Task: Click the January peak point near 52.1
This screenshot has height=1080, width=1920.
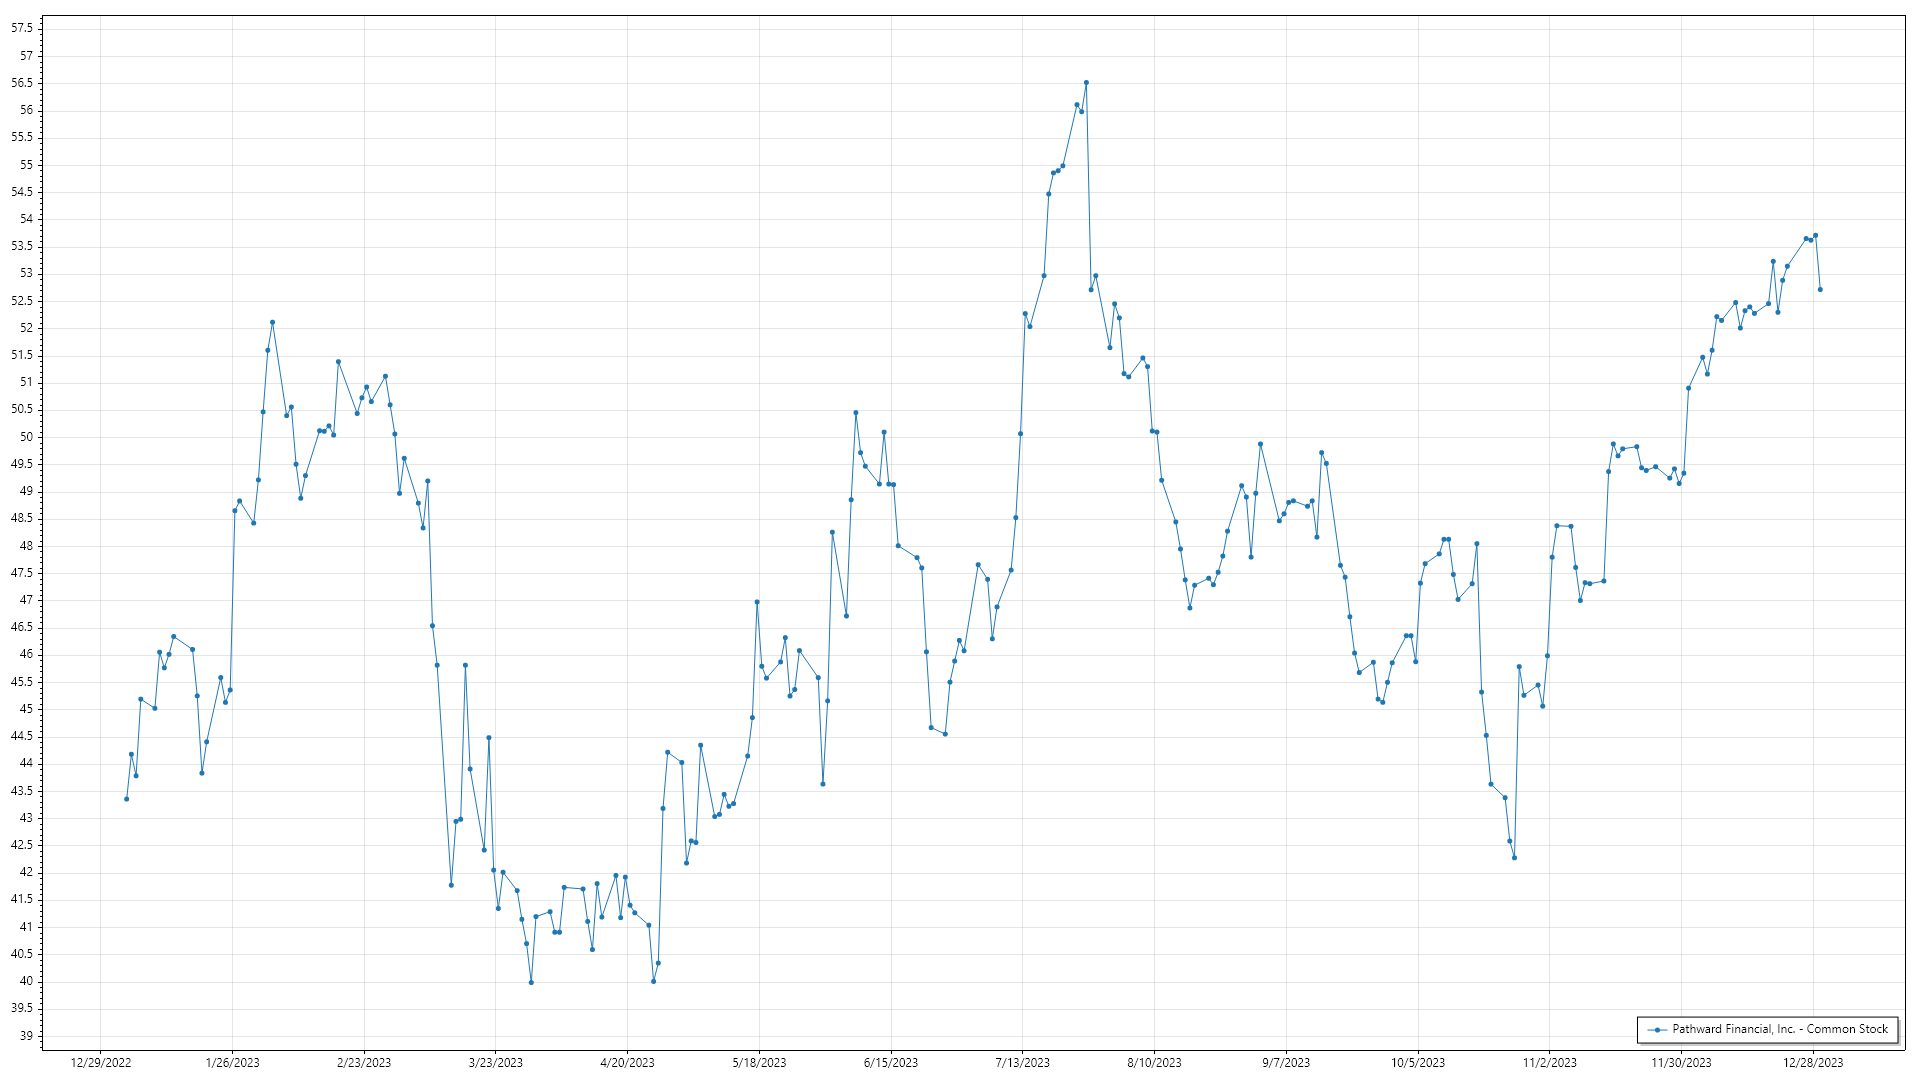Action: [x=272, y=322]
